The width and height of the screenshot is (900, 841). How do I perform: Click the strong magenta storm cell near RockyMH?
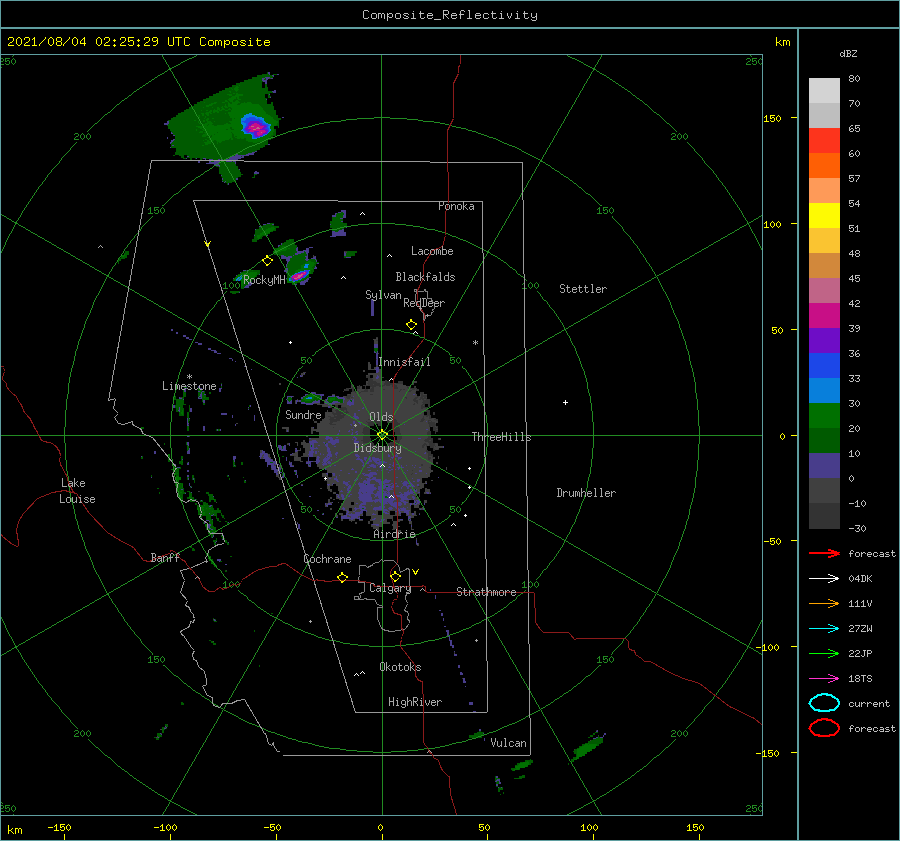(x=298, y=277)
